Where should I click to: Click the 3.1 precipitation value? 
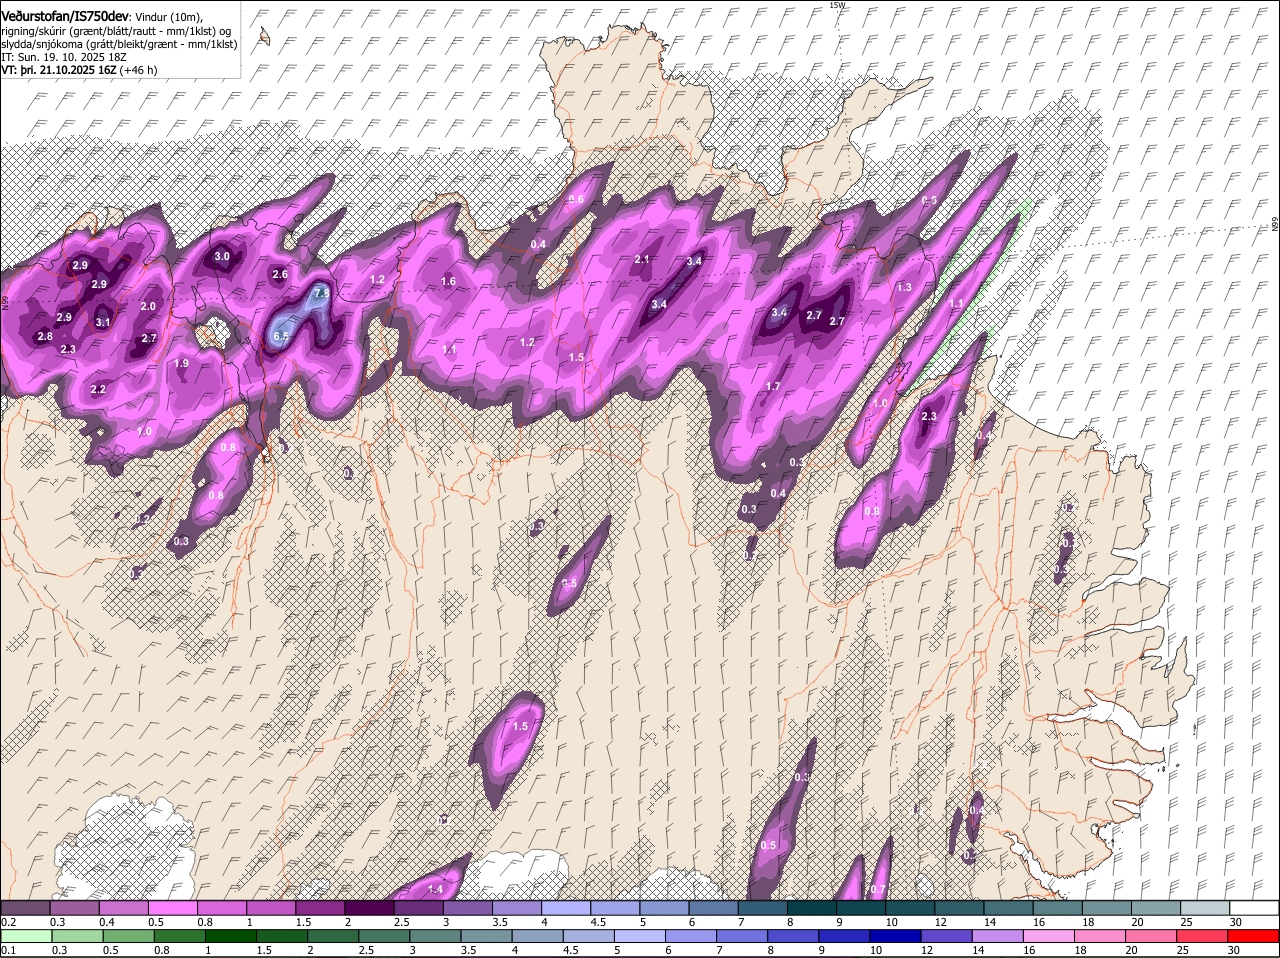click(x=103, y=323)
